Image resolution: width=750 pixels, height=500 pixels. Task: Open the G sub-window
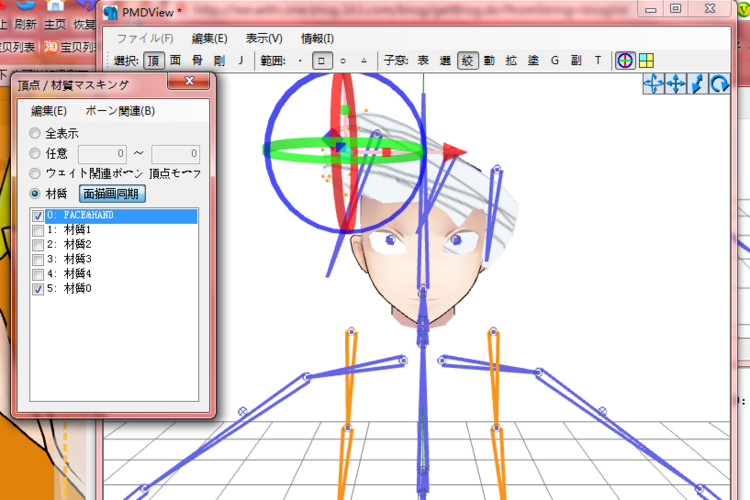click(x=555, y=60)
